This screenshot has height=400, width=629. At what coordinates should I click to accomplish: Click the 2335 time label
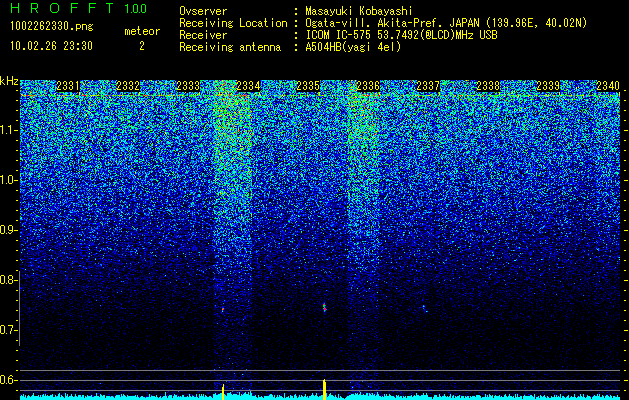[x=308, y=86]
